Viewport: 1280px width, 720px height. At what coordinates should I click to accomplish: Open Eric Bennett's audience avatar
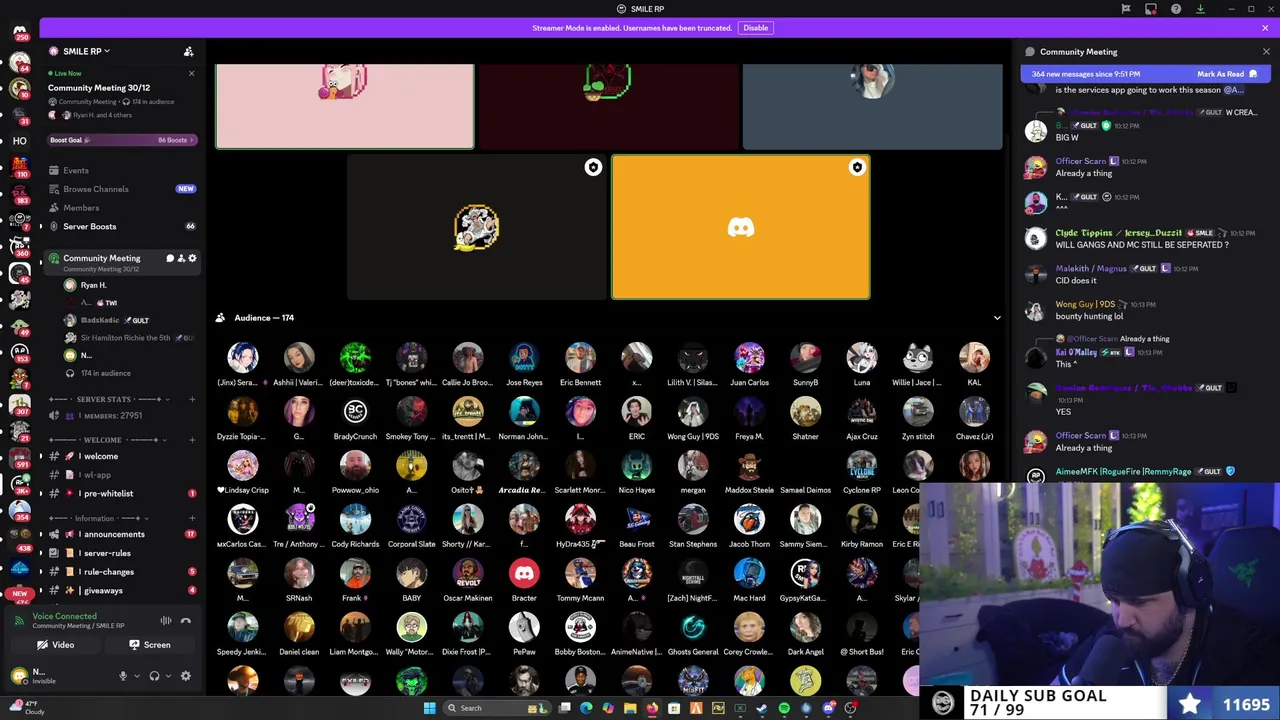(x=580, y=357)
